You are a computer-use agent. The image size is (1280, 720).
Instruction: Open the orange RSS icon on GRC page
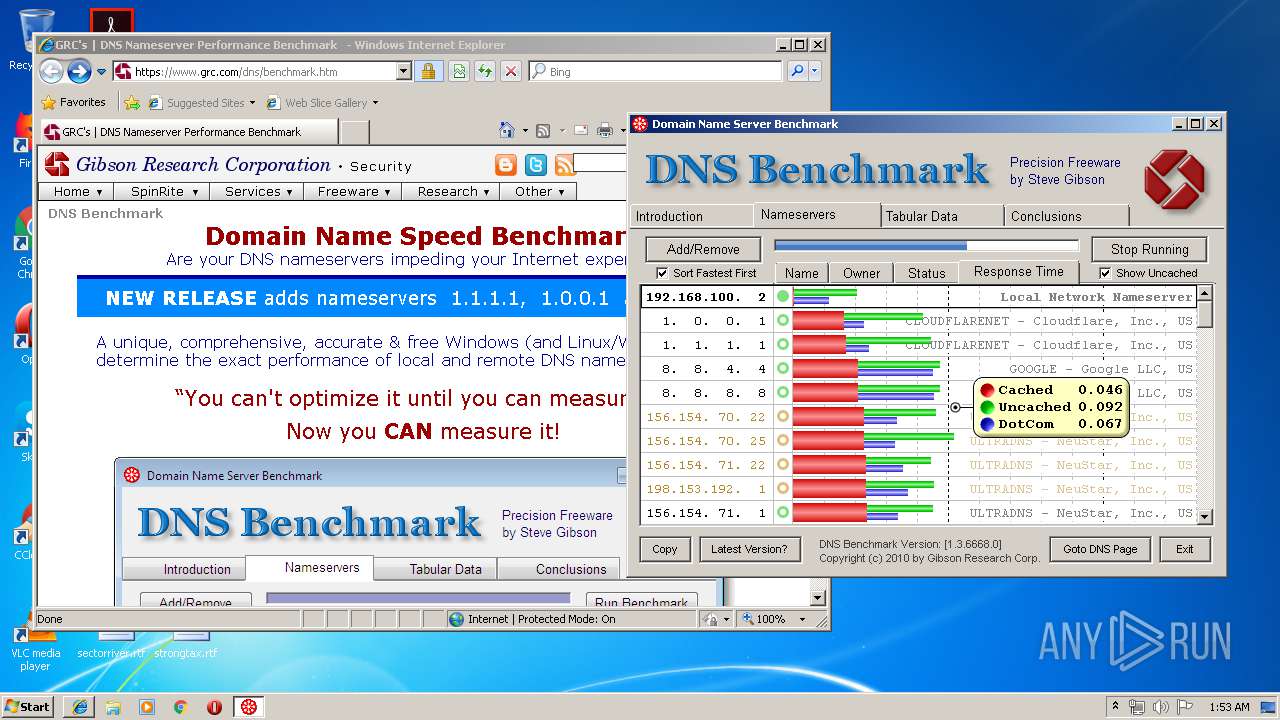[565, 165]
